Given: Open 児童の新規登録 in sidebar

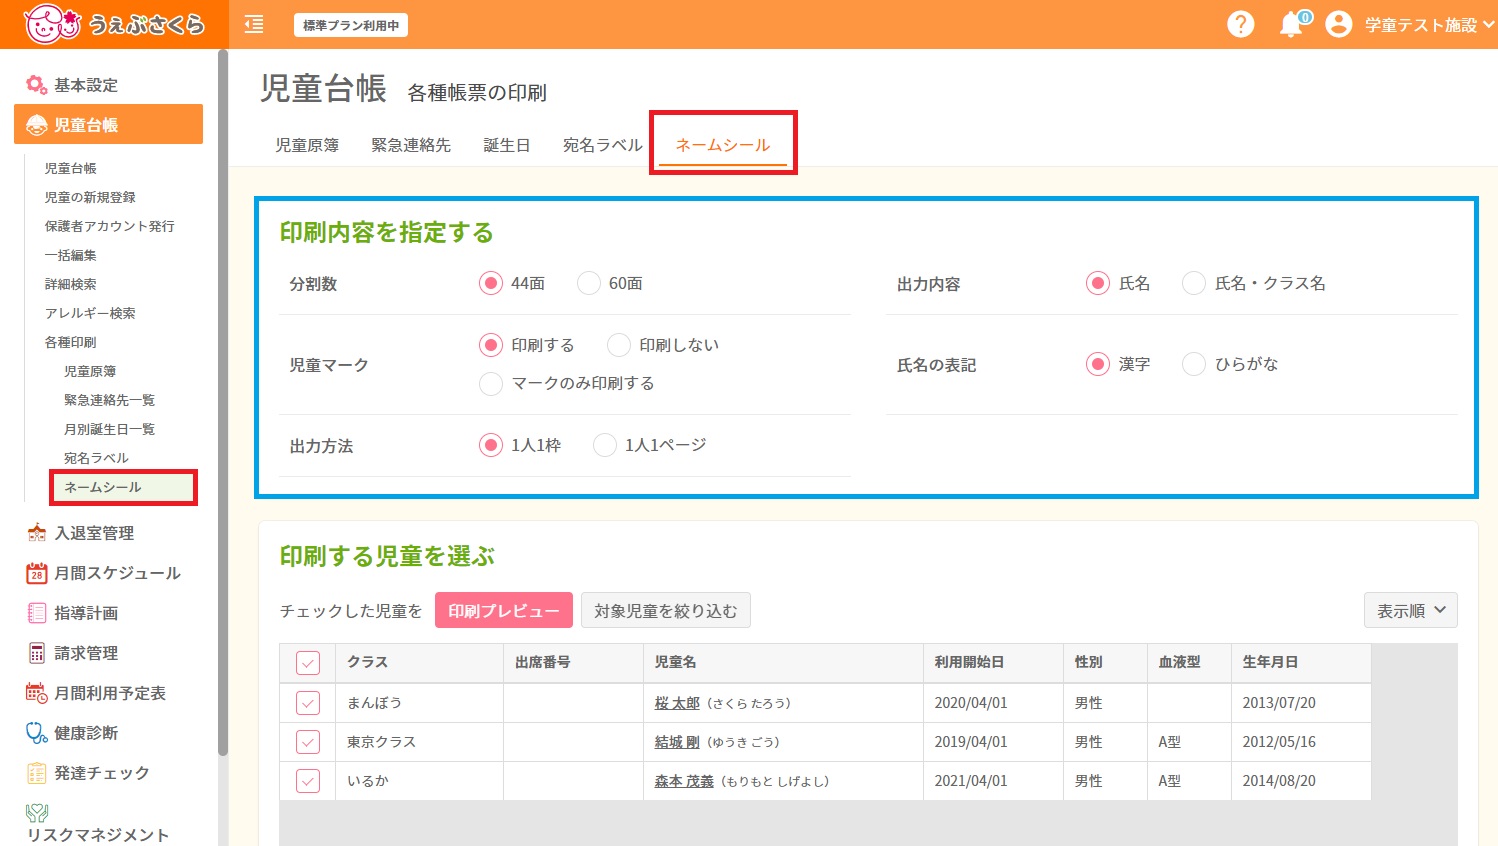Looking at the screenshot, I should (90, 197).
